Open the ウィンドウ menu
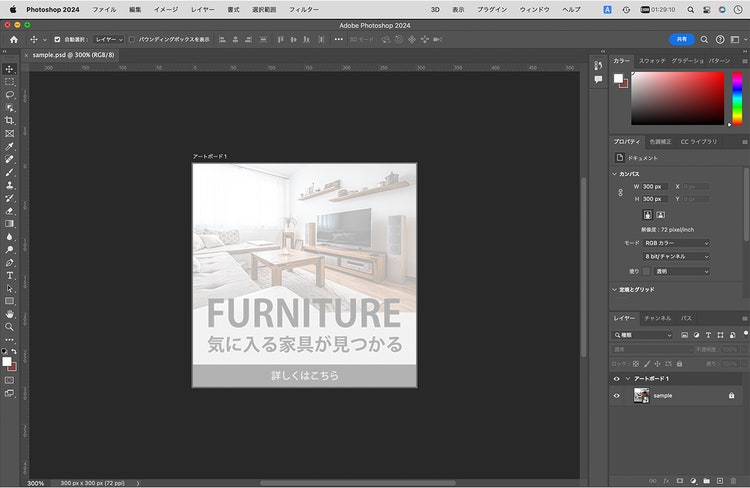The width and height of the screenshot is (750, 488). coord(534,10)
